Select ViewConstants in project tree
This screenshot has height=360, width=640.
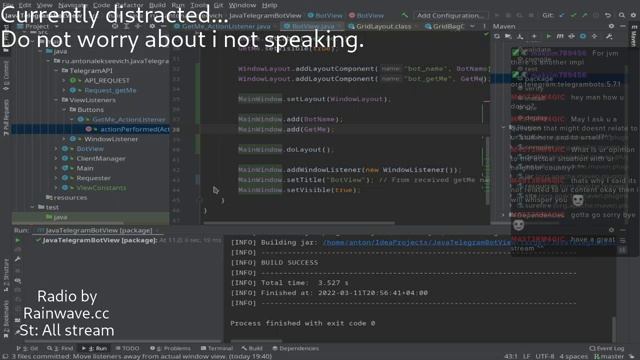point(101,188)
